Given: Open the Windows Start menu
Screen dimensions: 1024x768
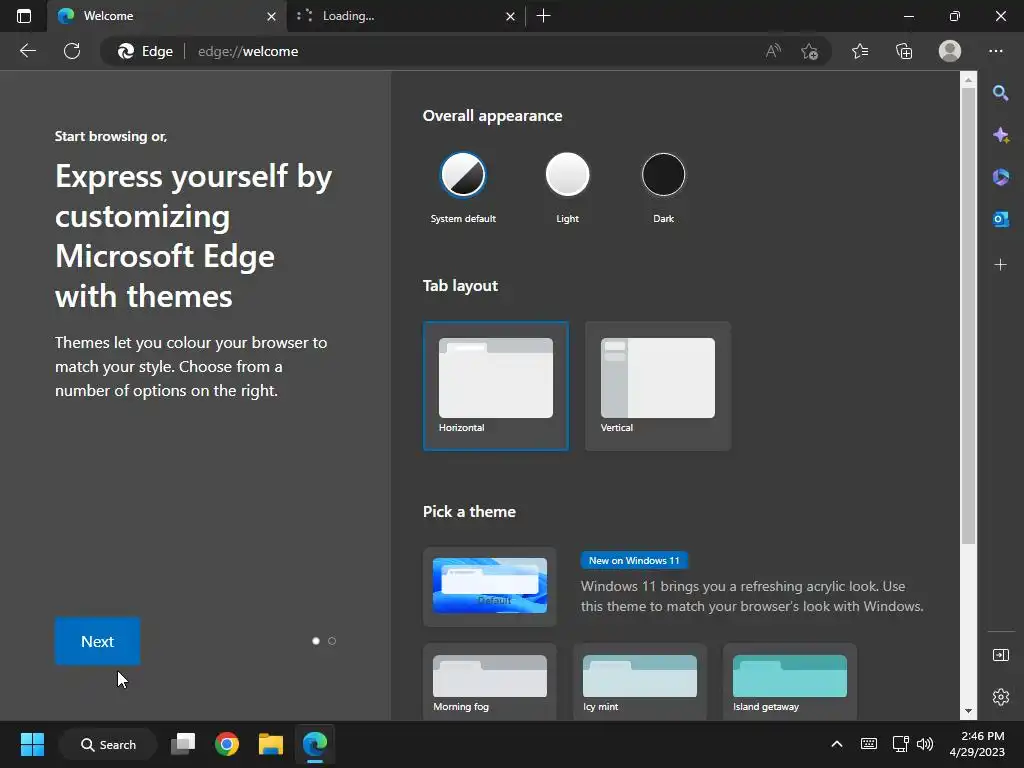Looking at the screenshot, I should [32, 744].
